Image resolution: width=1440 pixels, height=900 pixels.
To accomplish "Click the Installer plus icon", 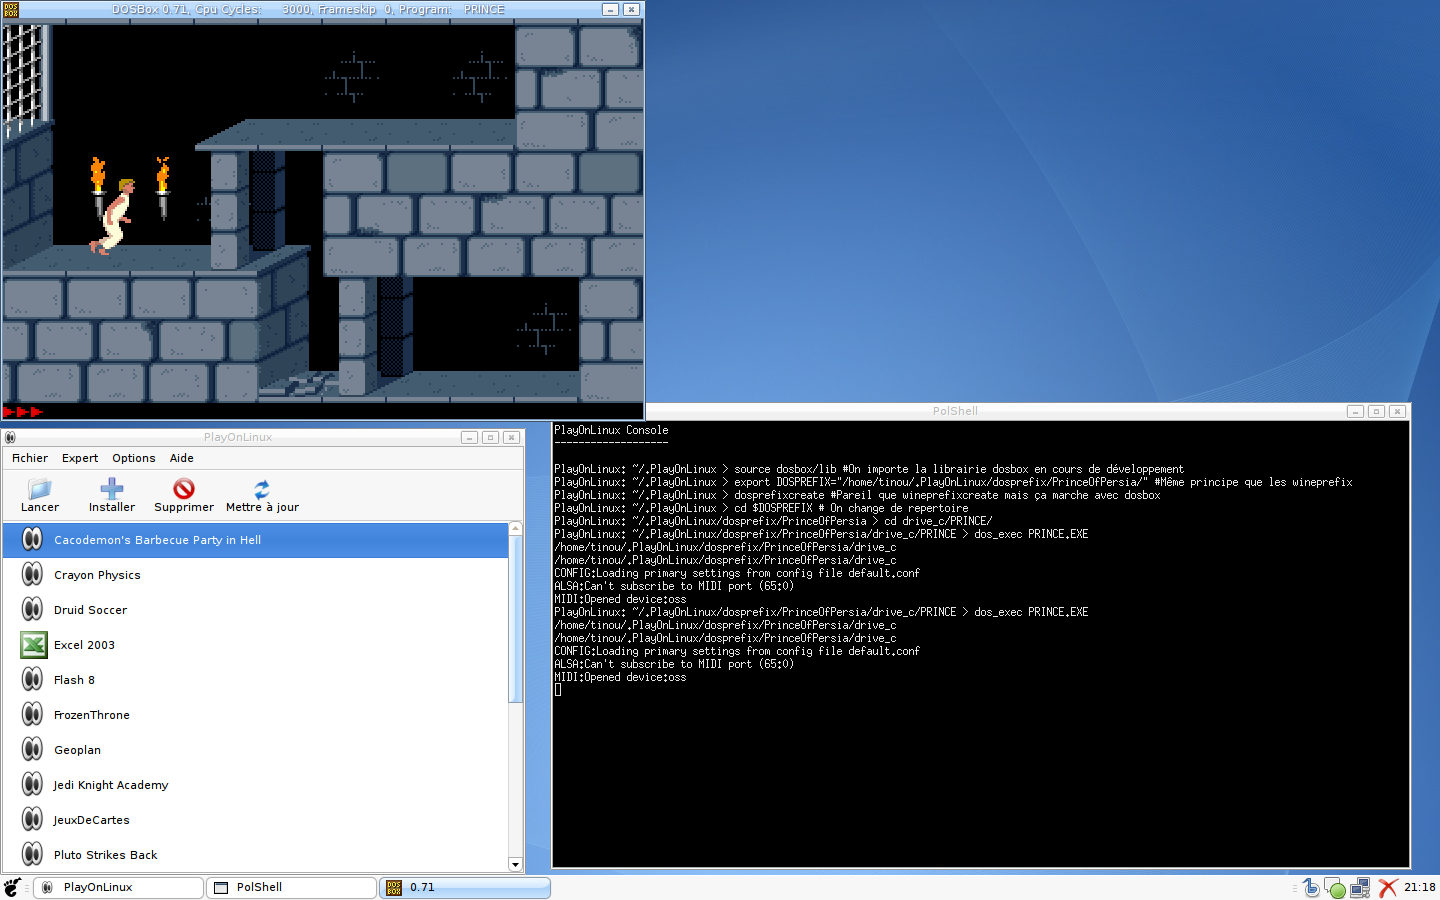I will [112, 489].
